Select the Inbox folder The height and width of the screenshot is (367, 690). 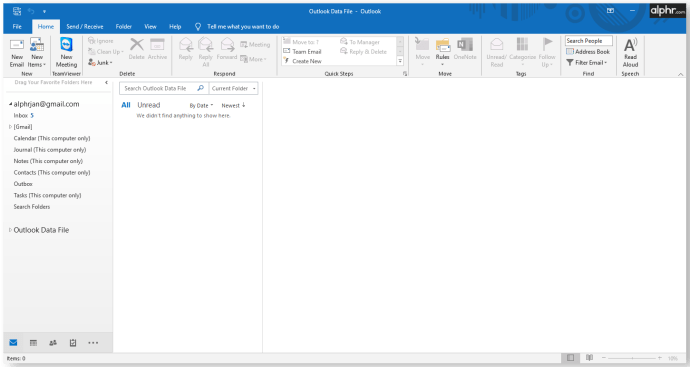[21, 115]
